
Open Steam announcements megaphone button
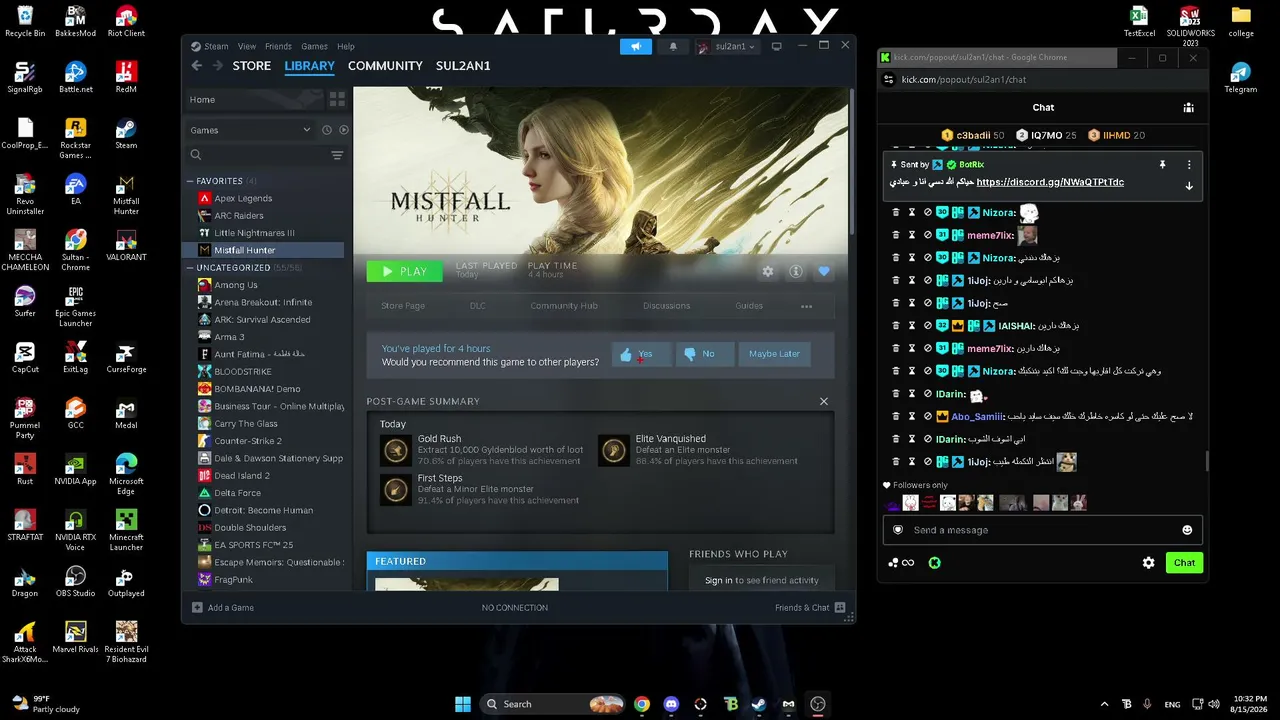pyautogui.click(x=636, y=46)
